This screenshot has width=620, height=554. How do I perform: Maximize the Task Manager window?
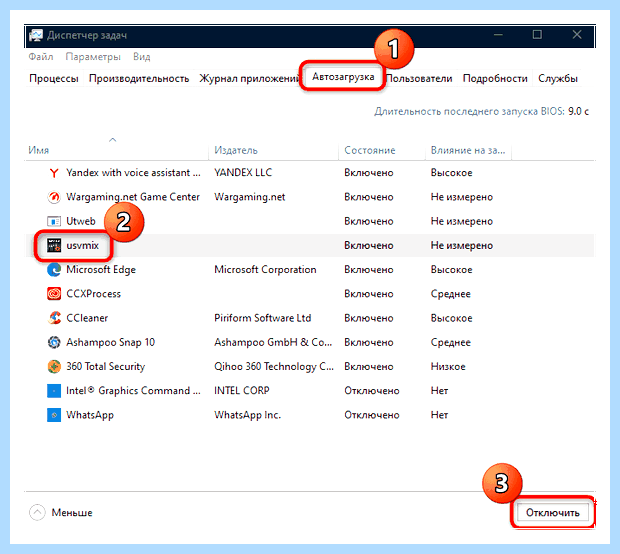click(537, 35)
